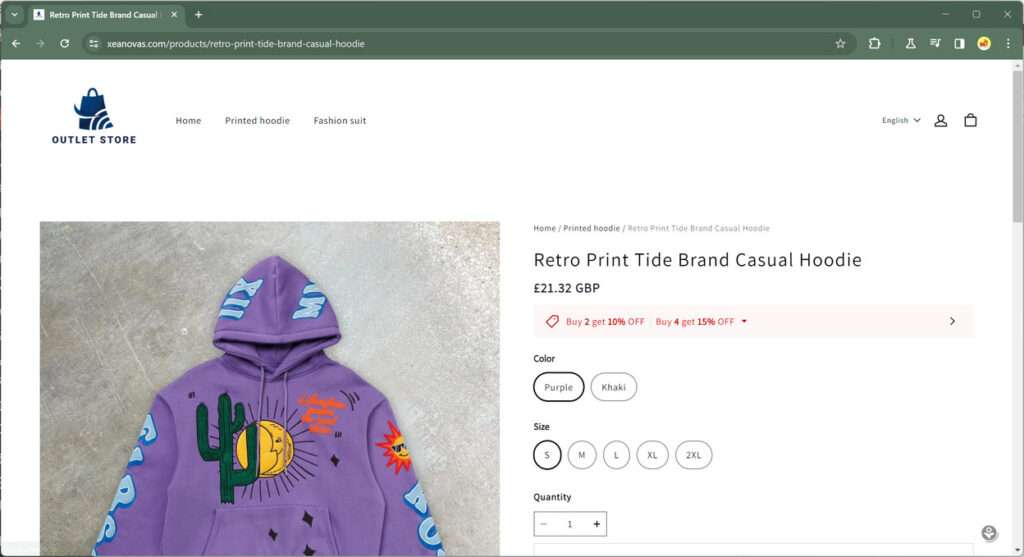
Task: Select the Khaki color option
Action: click(613, 387)
